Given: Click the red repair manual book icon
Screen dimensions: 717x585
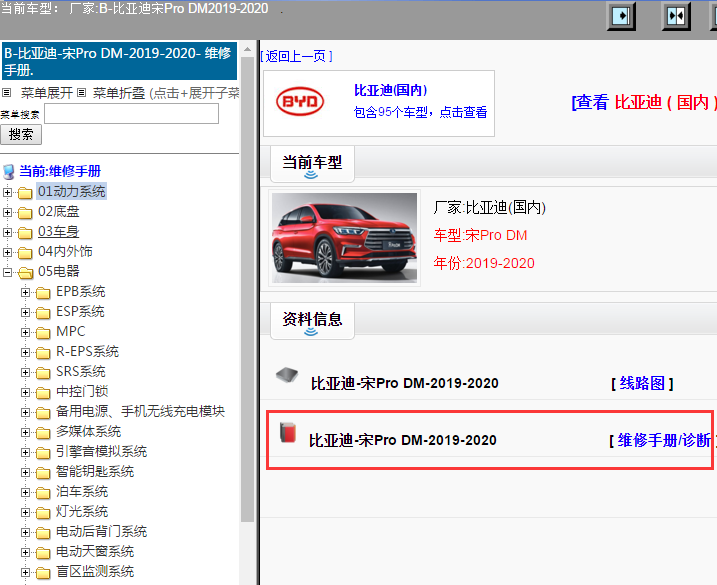Looking at the screenshot, I should pyautogui.click(x=288, y=432).
